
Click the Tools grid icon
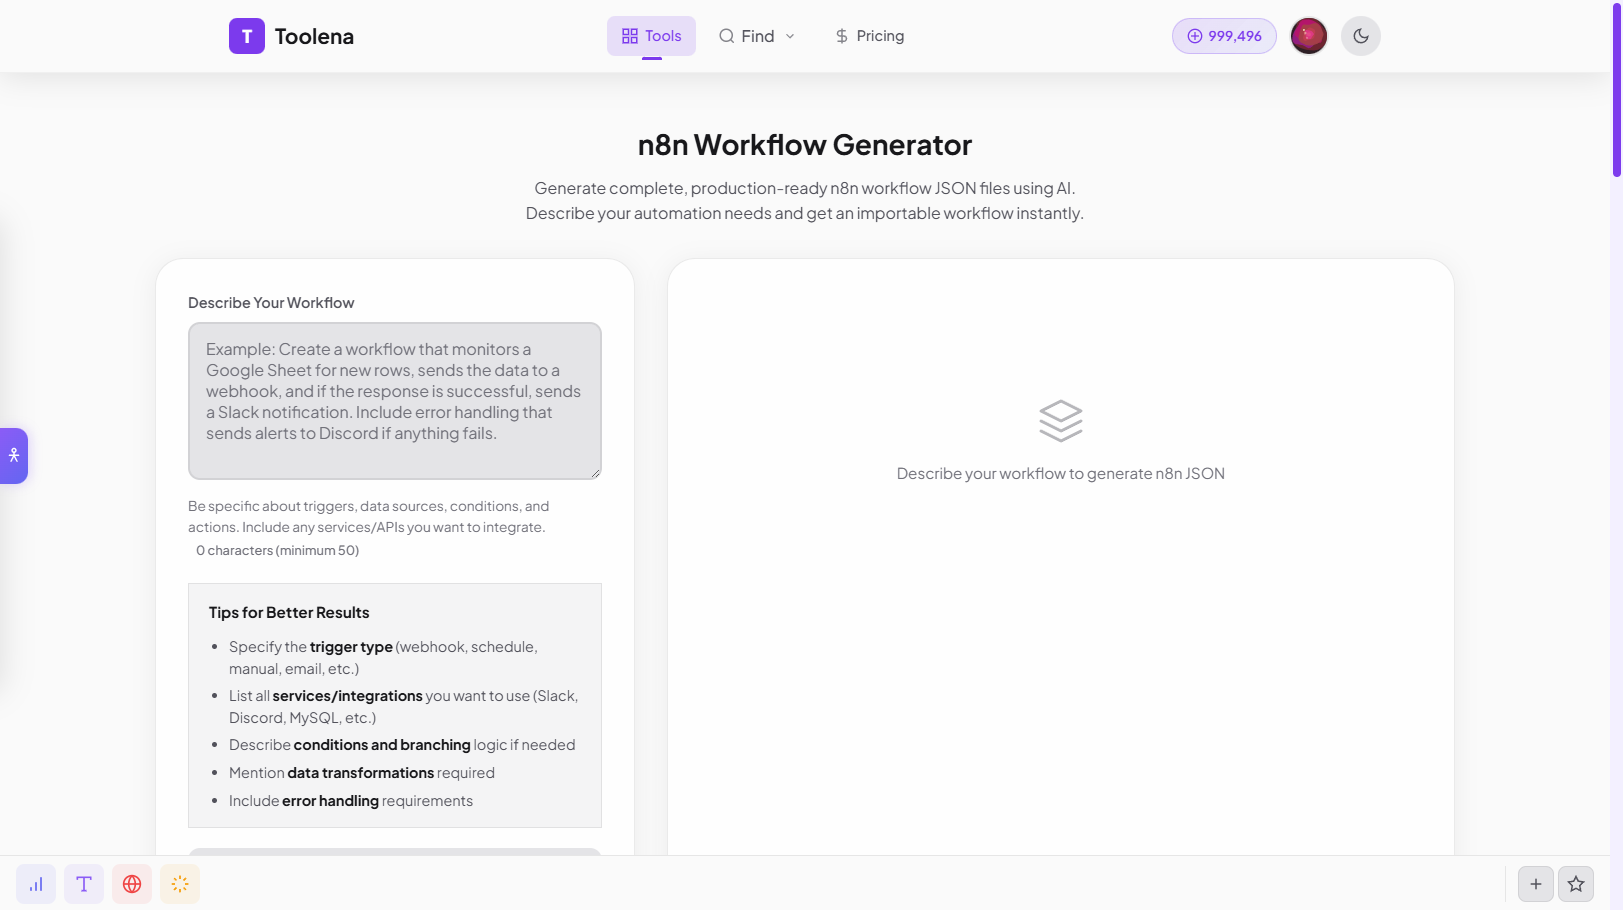[630, 36]
